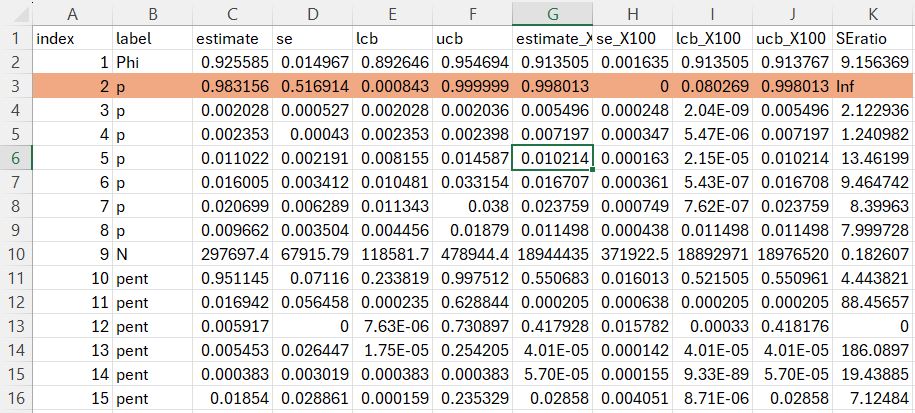The height and width of the screenshot is (413, 915).
Task: Click the fill handle of cell G6
Action: 593,170
